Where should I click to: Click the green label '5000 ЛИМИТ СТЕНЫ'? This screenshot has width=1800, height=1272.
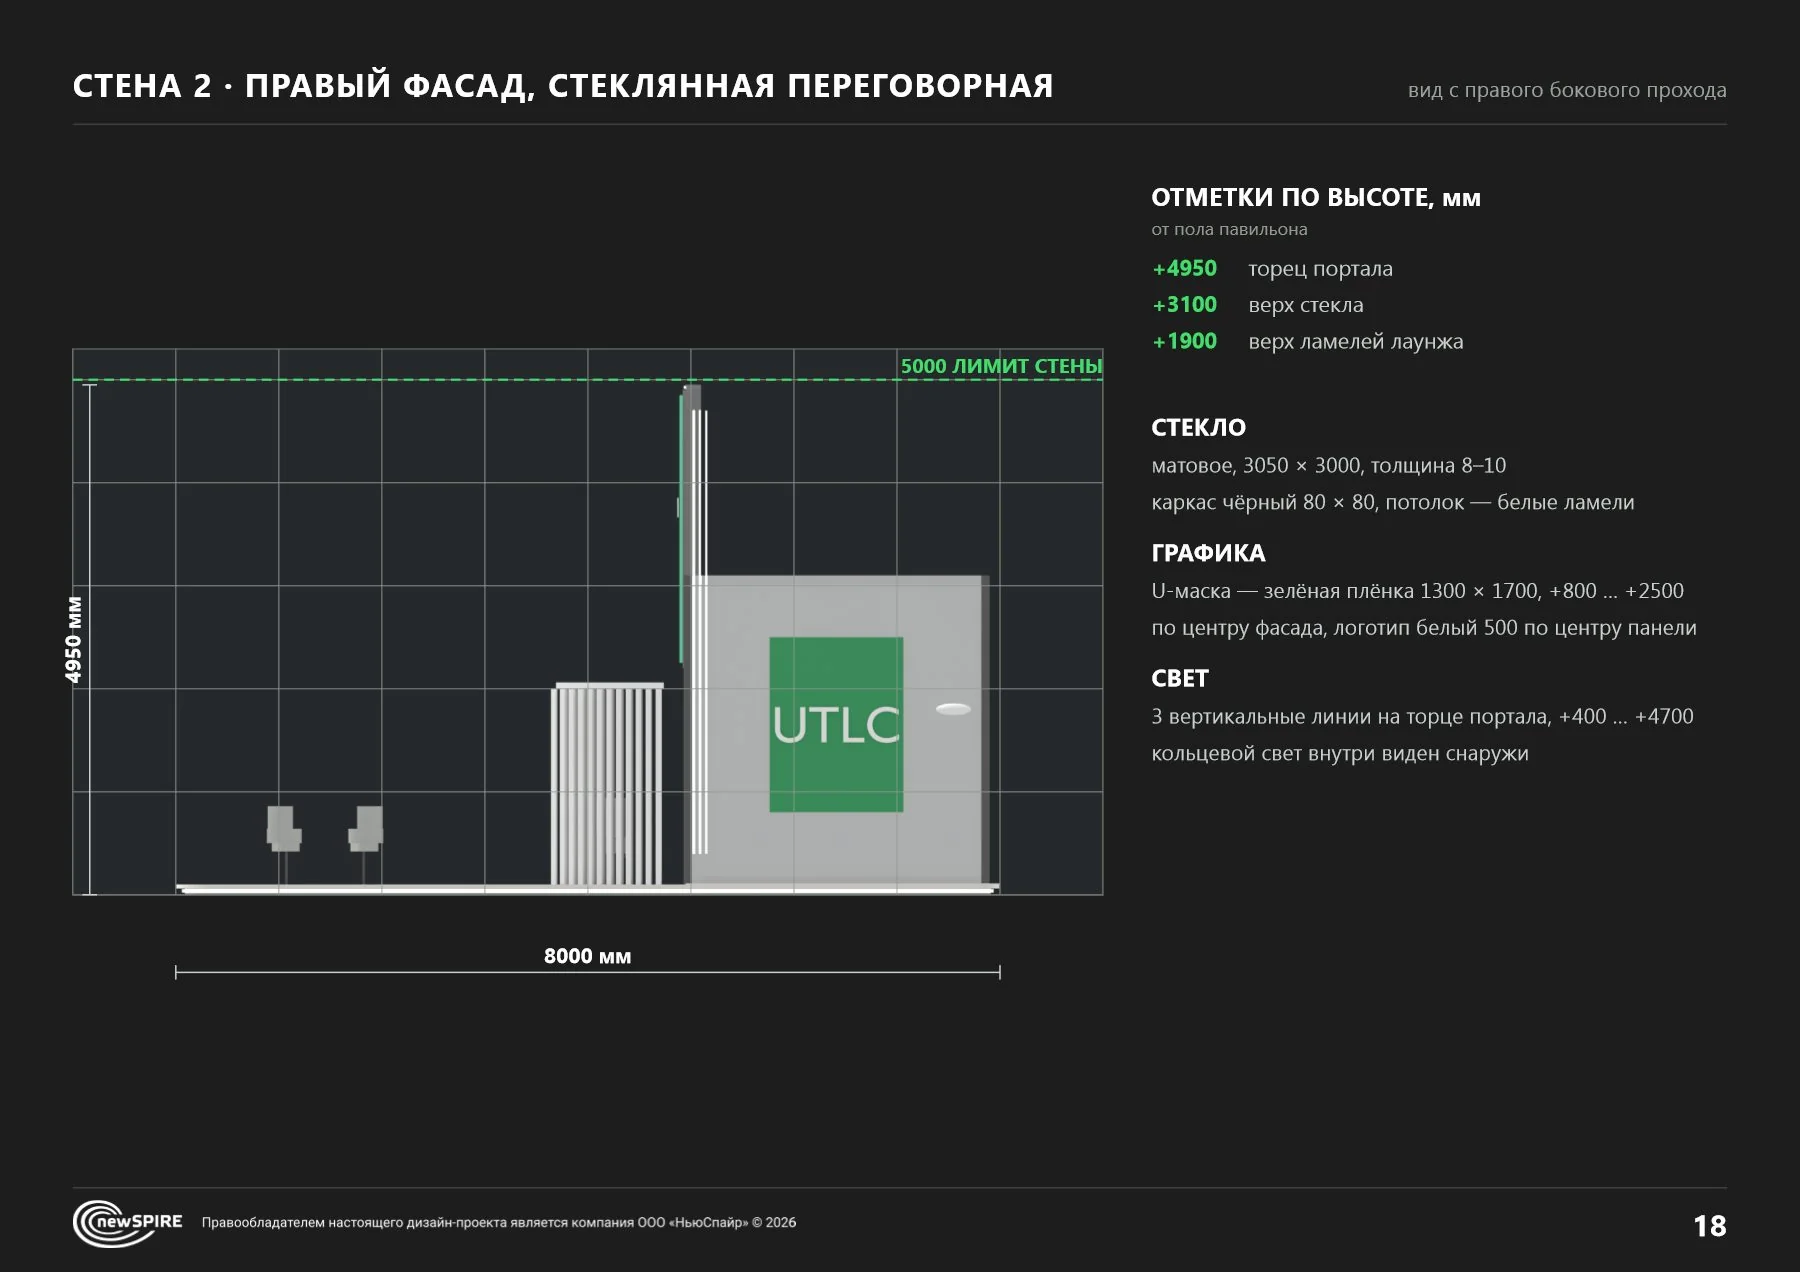(1001, 366)
